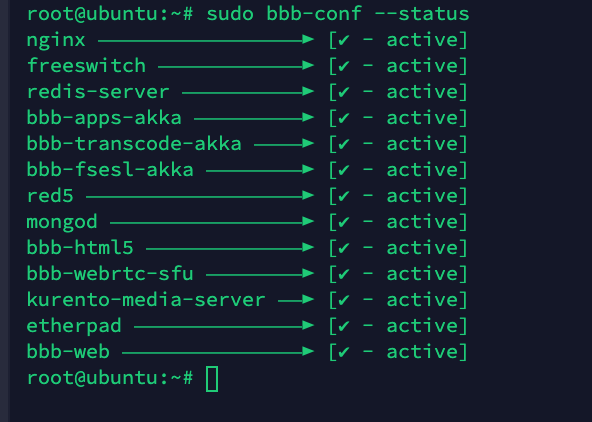Click the mongod status checkmark
This screenshot has width=592, height=422.
pyautogui.click(x=343, y=222)
